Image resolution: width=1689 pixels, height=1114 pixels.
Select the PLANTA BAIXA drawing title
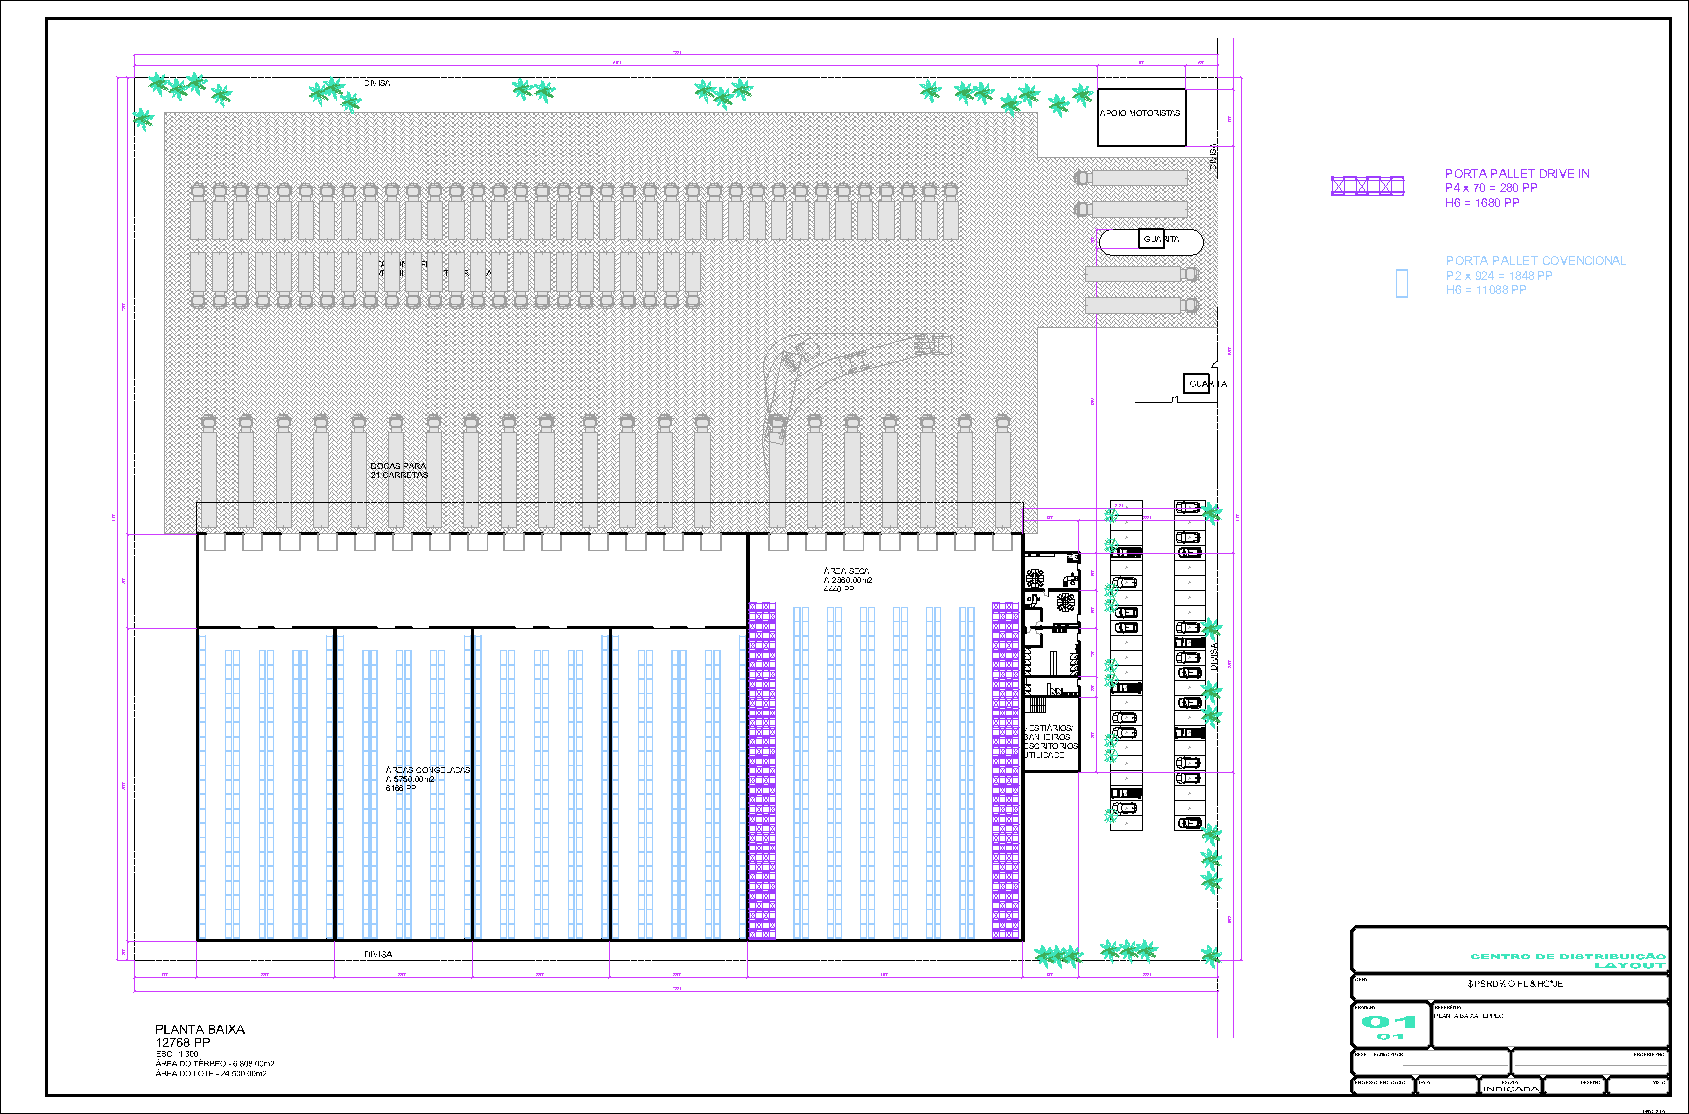click(x=200, y=1029)
